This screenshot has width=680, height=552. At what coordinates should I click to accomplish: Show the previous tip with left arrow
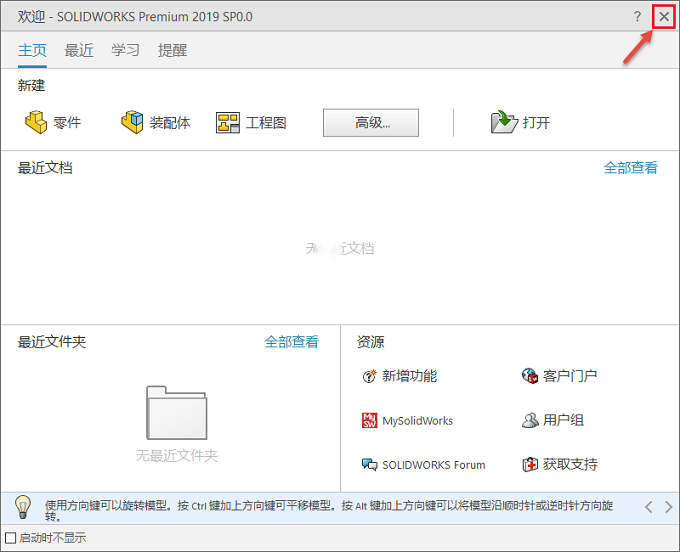649,506
